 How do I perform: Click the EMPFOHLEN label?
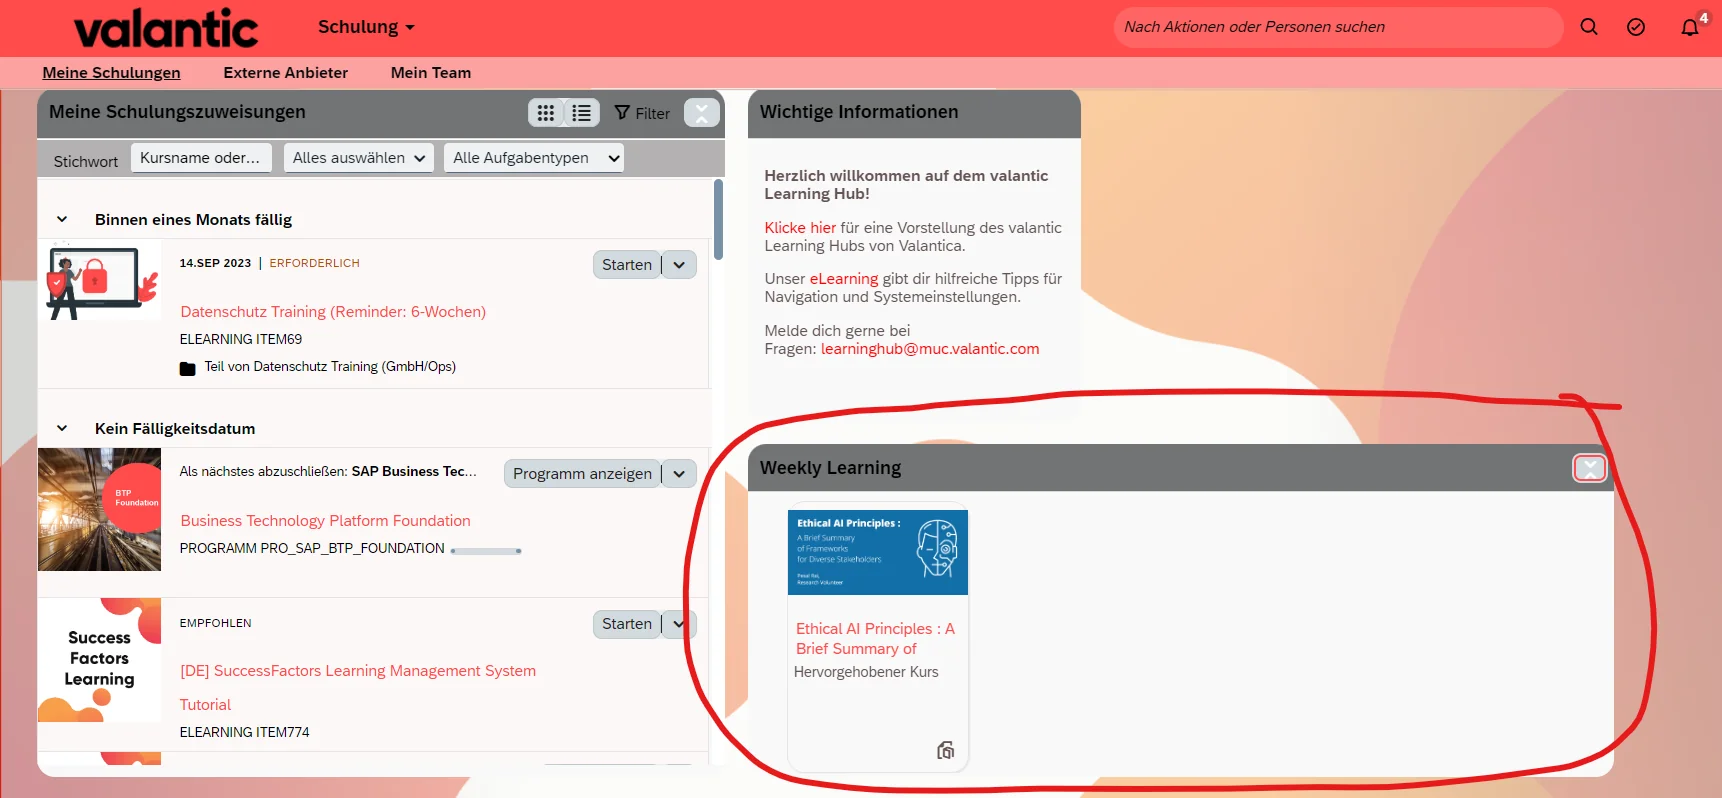click(215, 623)
